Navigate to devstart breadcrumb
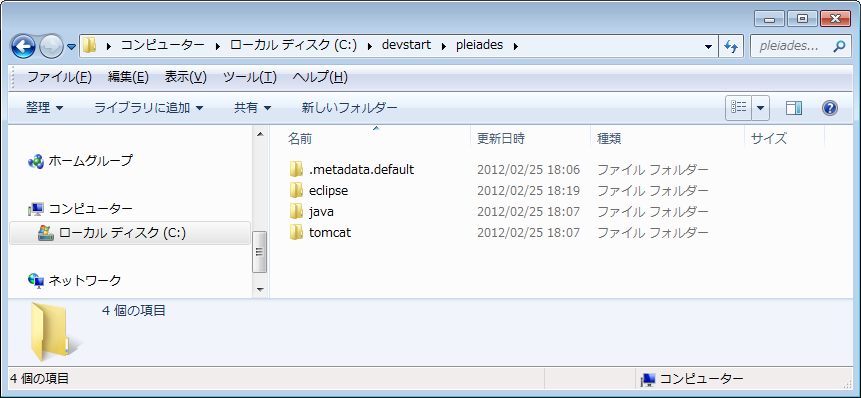Image resolution: width=861 pixels, height=398 pixels. (x=406, y=46)
